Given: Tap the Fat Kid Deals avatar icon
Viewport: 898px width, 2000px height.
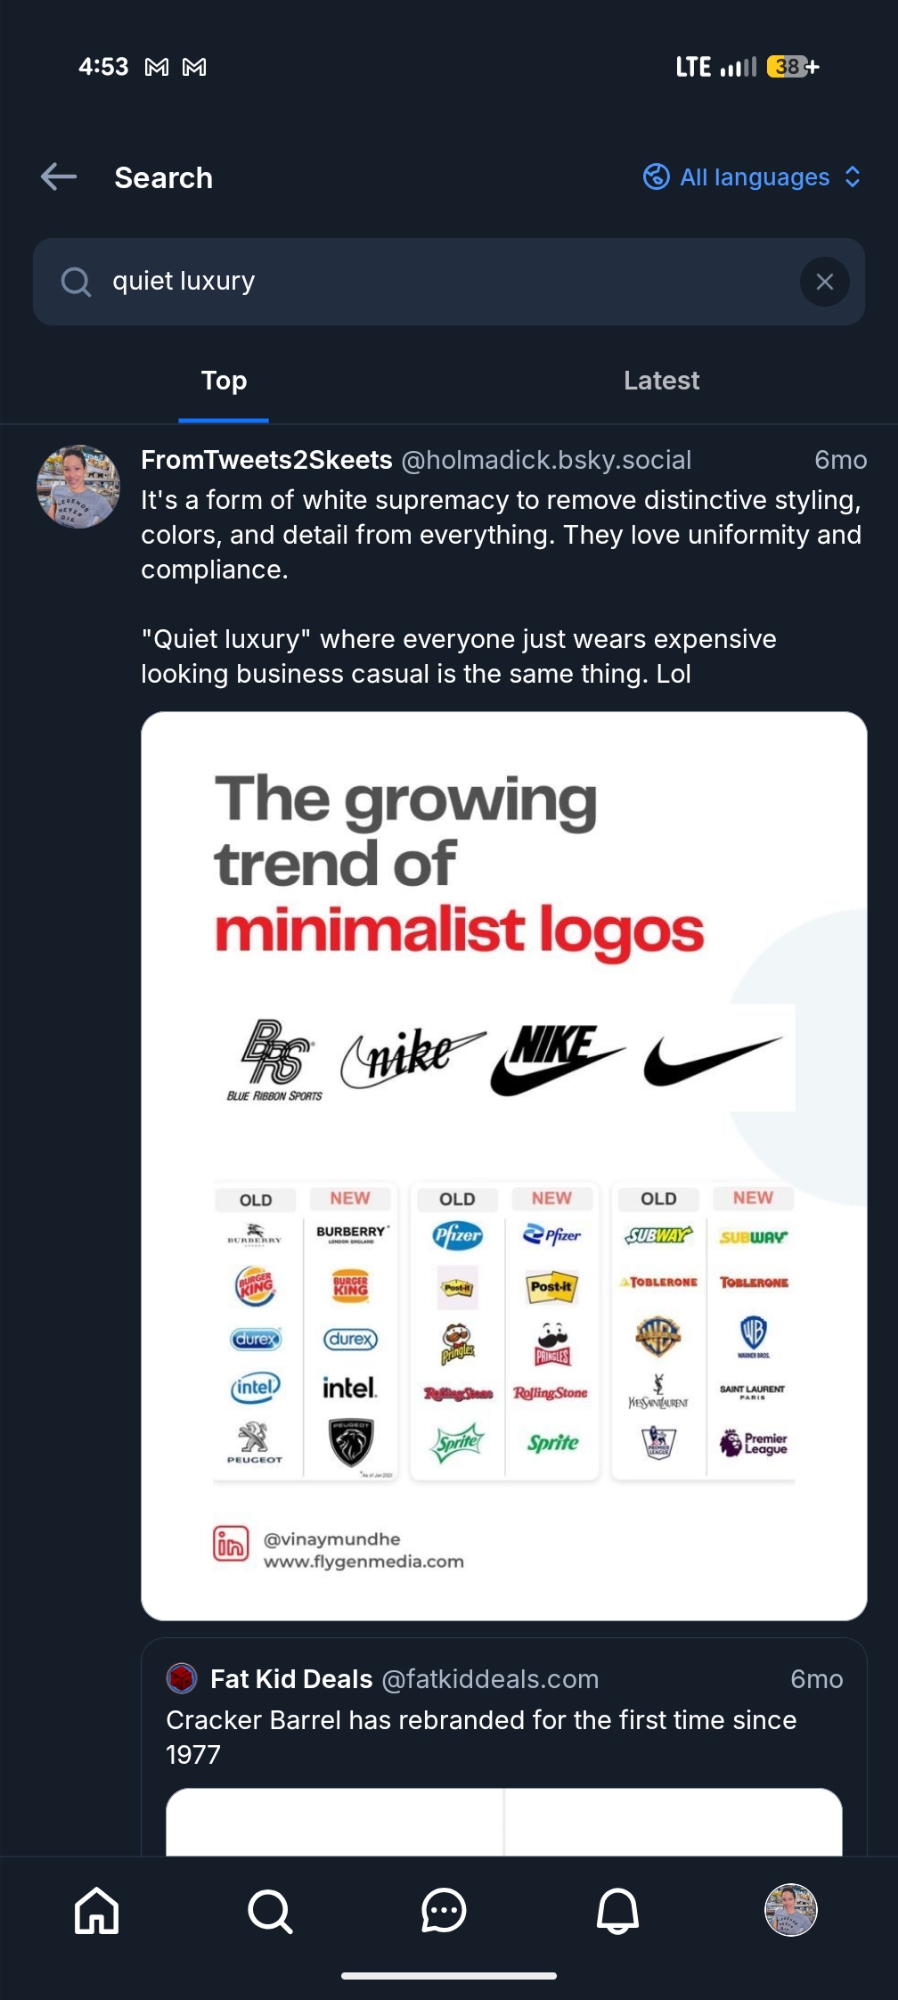Looking at the screenshot, I should point(182,1678).
